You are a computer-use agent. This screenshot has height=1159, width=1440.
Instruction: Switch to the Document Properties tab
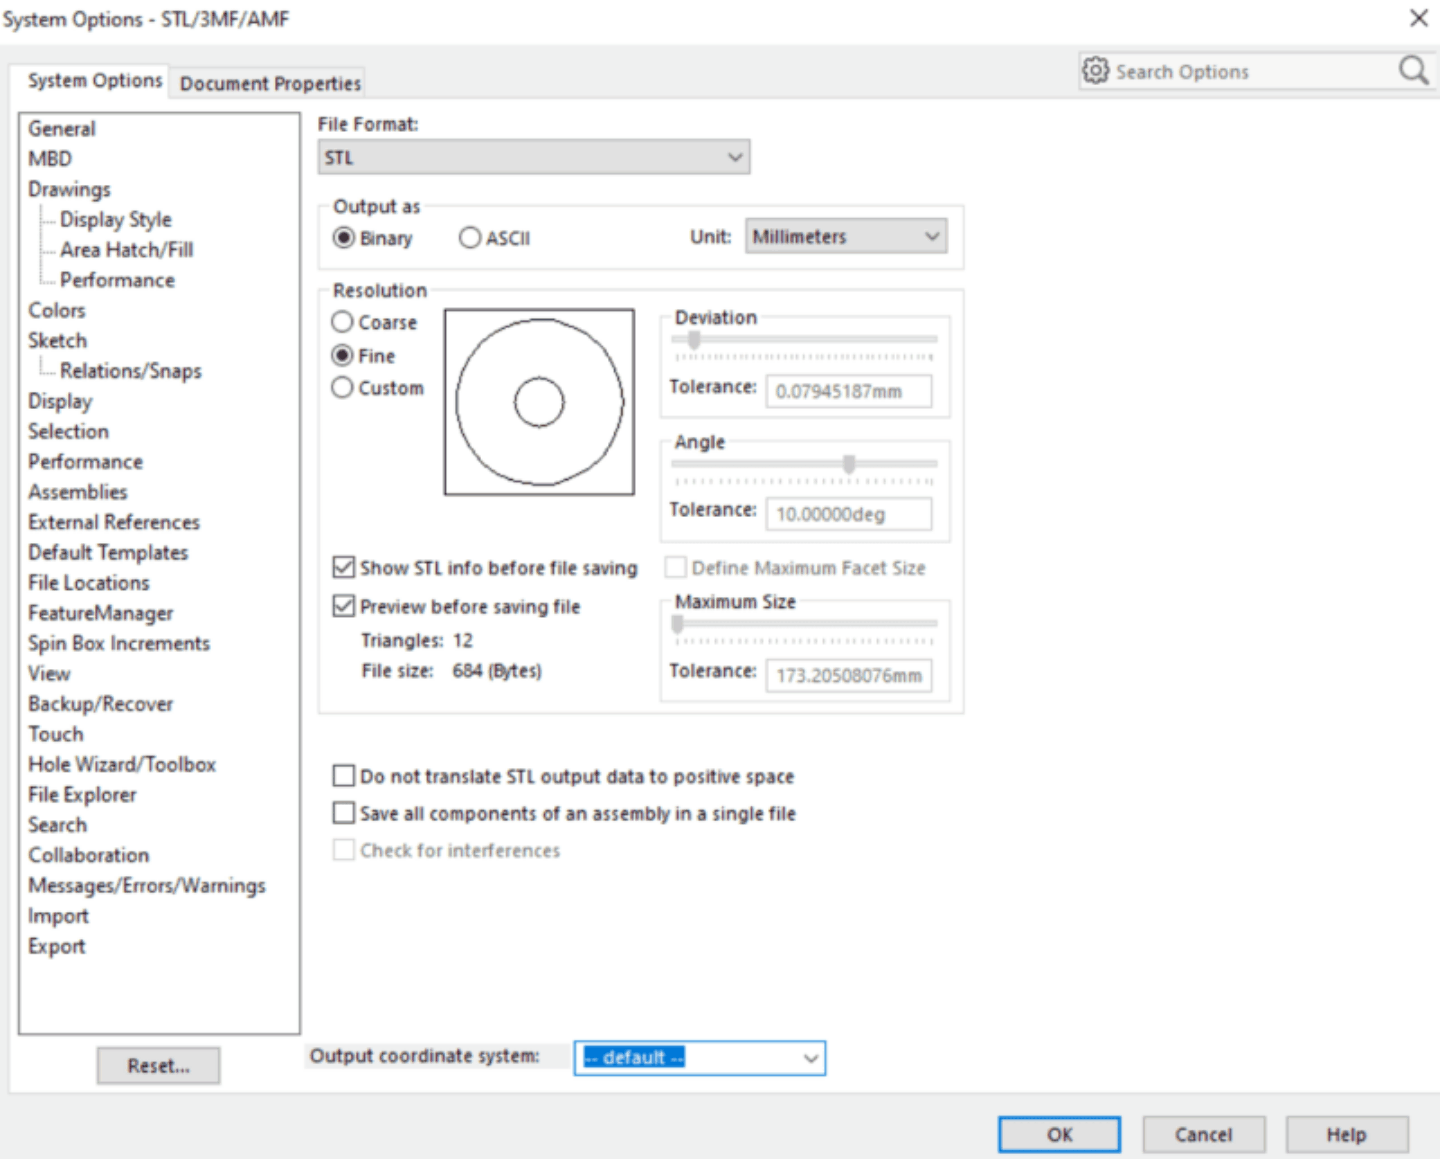(x=269, y=83)
